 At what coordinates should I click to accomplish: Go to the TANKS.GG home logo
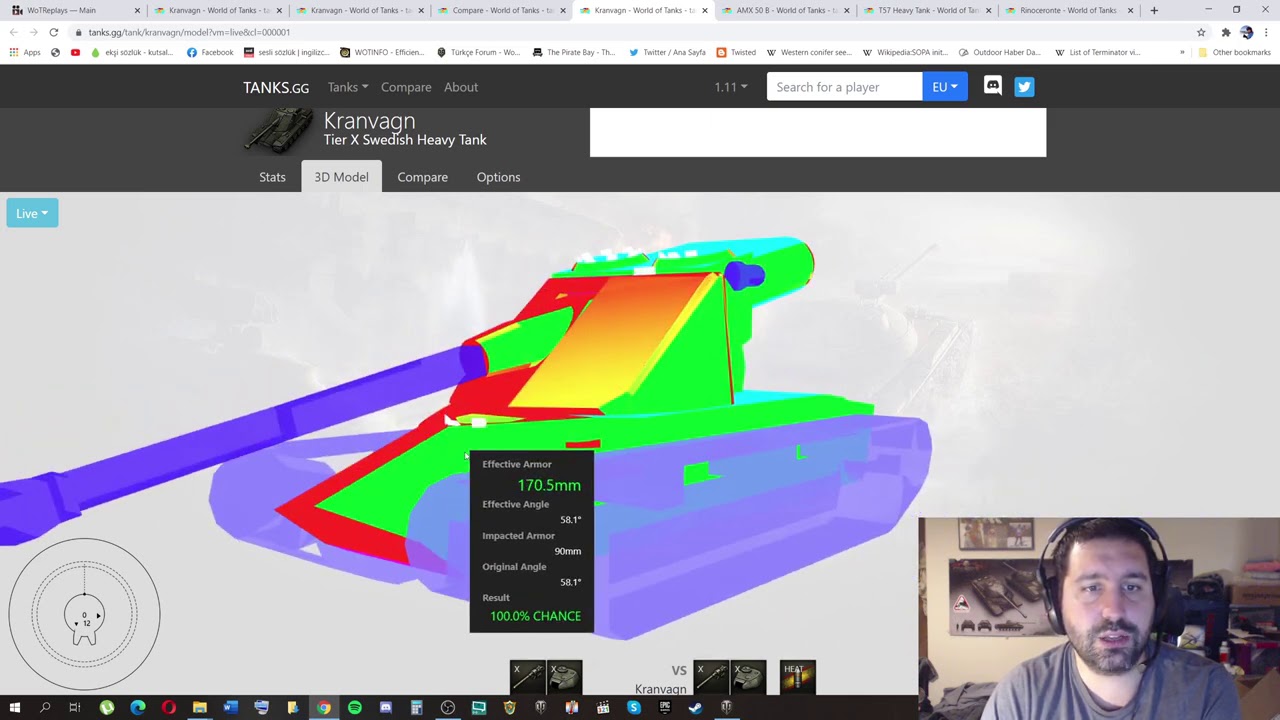coord(276,87)
